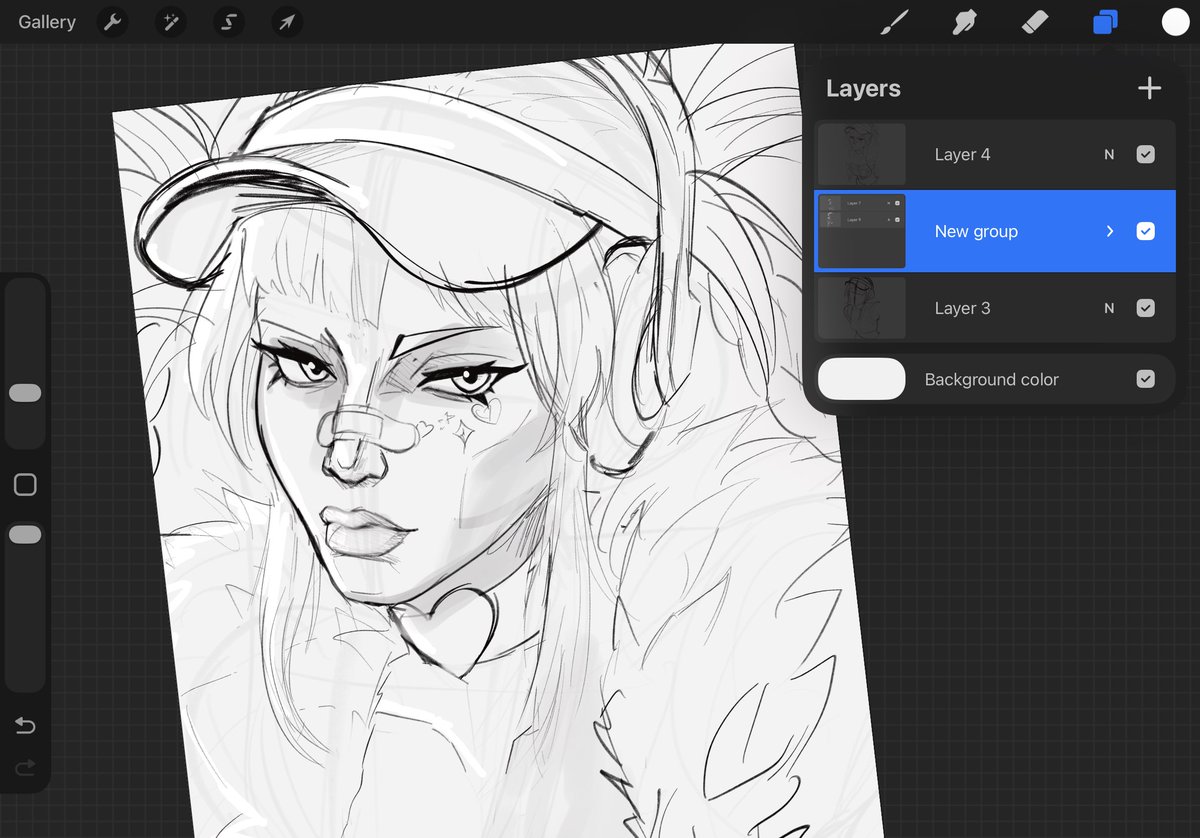The height and width of the screenshot is (838, 1200).
Task: Uncheck the Background color layer visibility
Action: tap(1146, 378)
